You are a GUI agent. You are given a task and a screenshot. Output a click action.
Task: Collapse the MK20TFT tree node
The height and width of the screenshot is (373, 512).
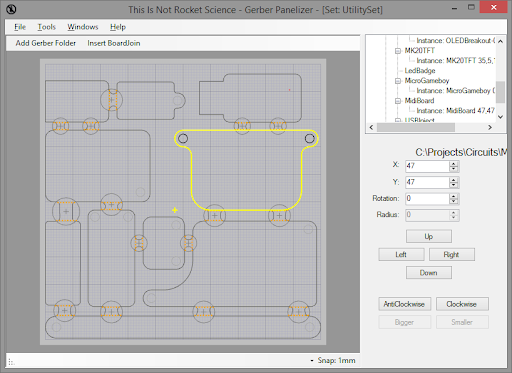(x=398, y=51)
